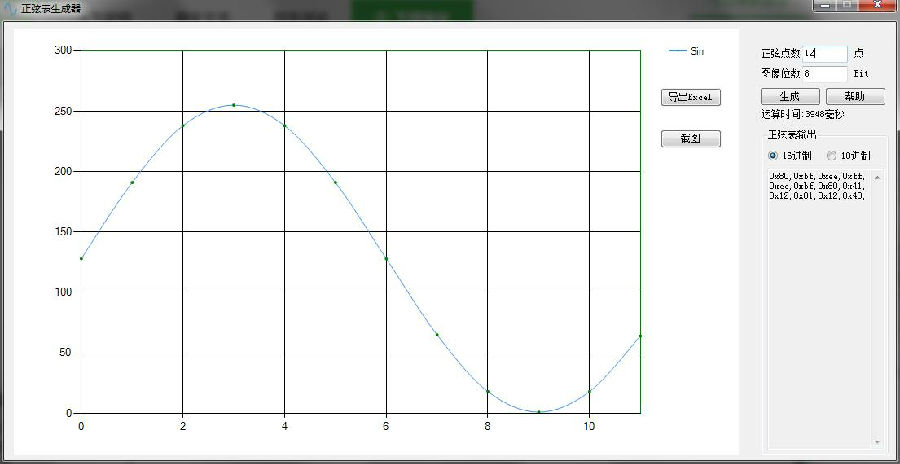This screenshot has height=464, width=900.
Task: Click the 截图 screenshot button
Action: [690, 139]
